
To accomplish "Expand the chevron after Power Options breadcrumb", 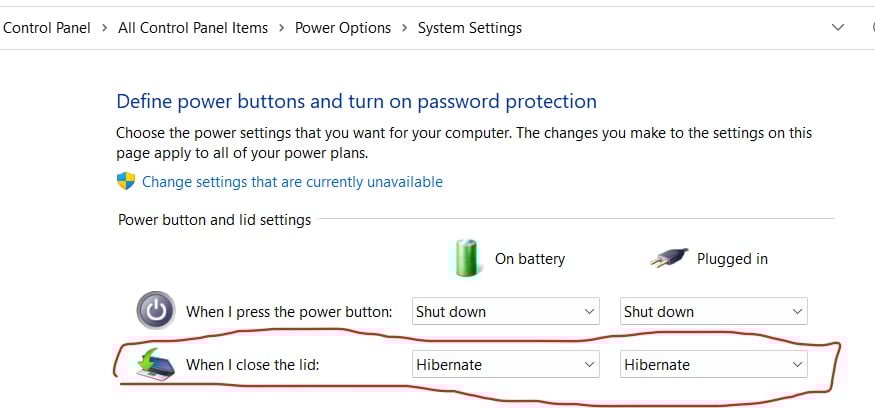I will coord(404,28).
